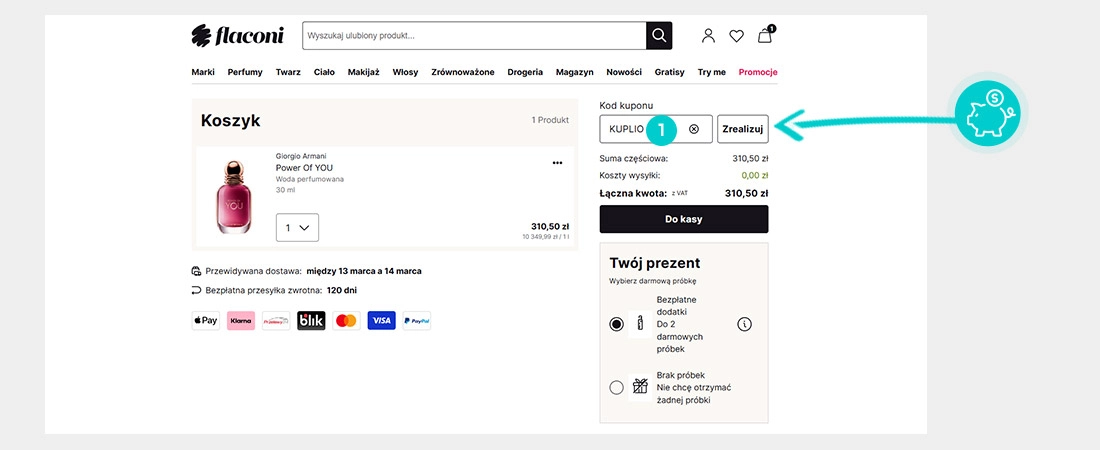This screenshot has width=1100, height=450.
Task: Open the Makijaż menu
Action: pos(363,72)
